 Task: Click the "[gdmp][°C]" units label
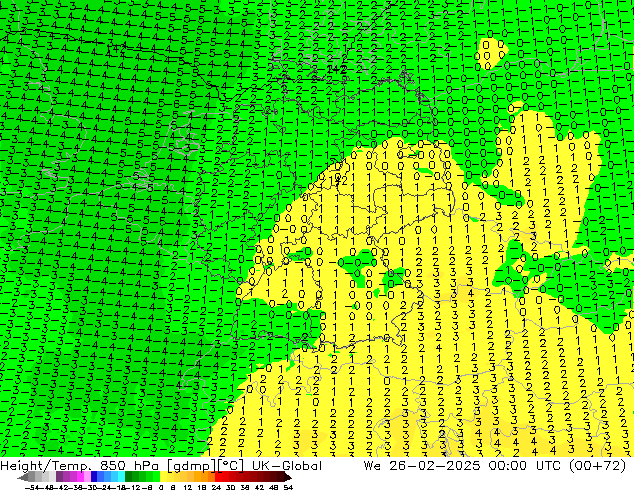(x=192, y=465)
